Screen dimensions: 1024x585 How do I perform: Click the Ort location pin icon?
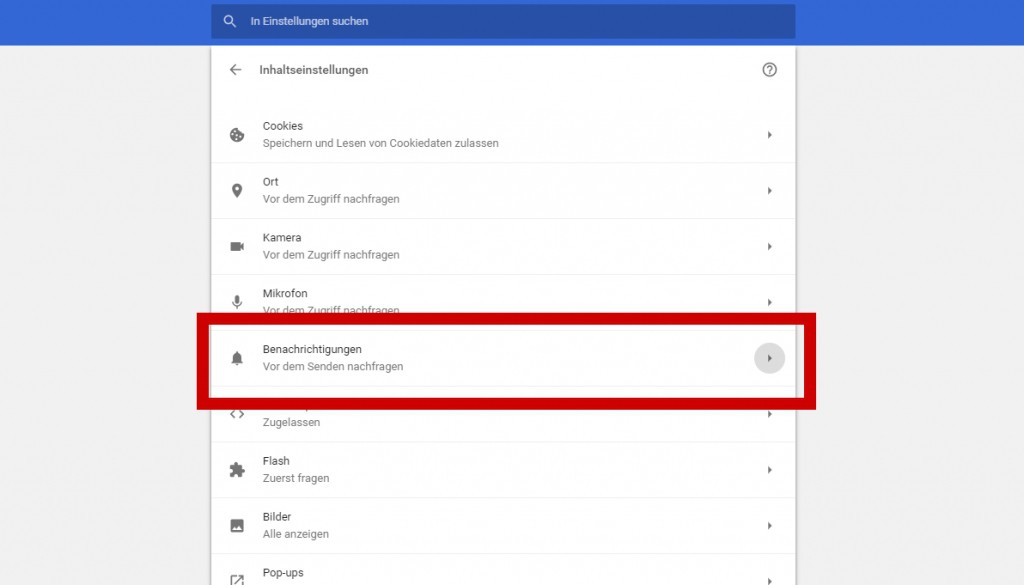point(237,190)
